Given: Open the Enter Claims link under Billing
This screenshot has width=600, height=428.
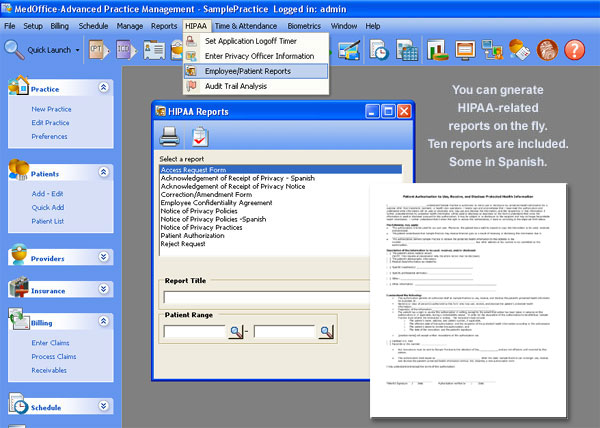Looking at the screenshot, I should 52,343.
